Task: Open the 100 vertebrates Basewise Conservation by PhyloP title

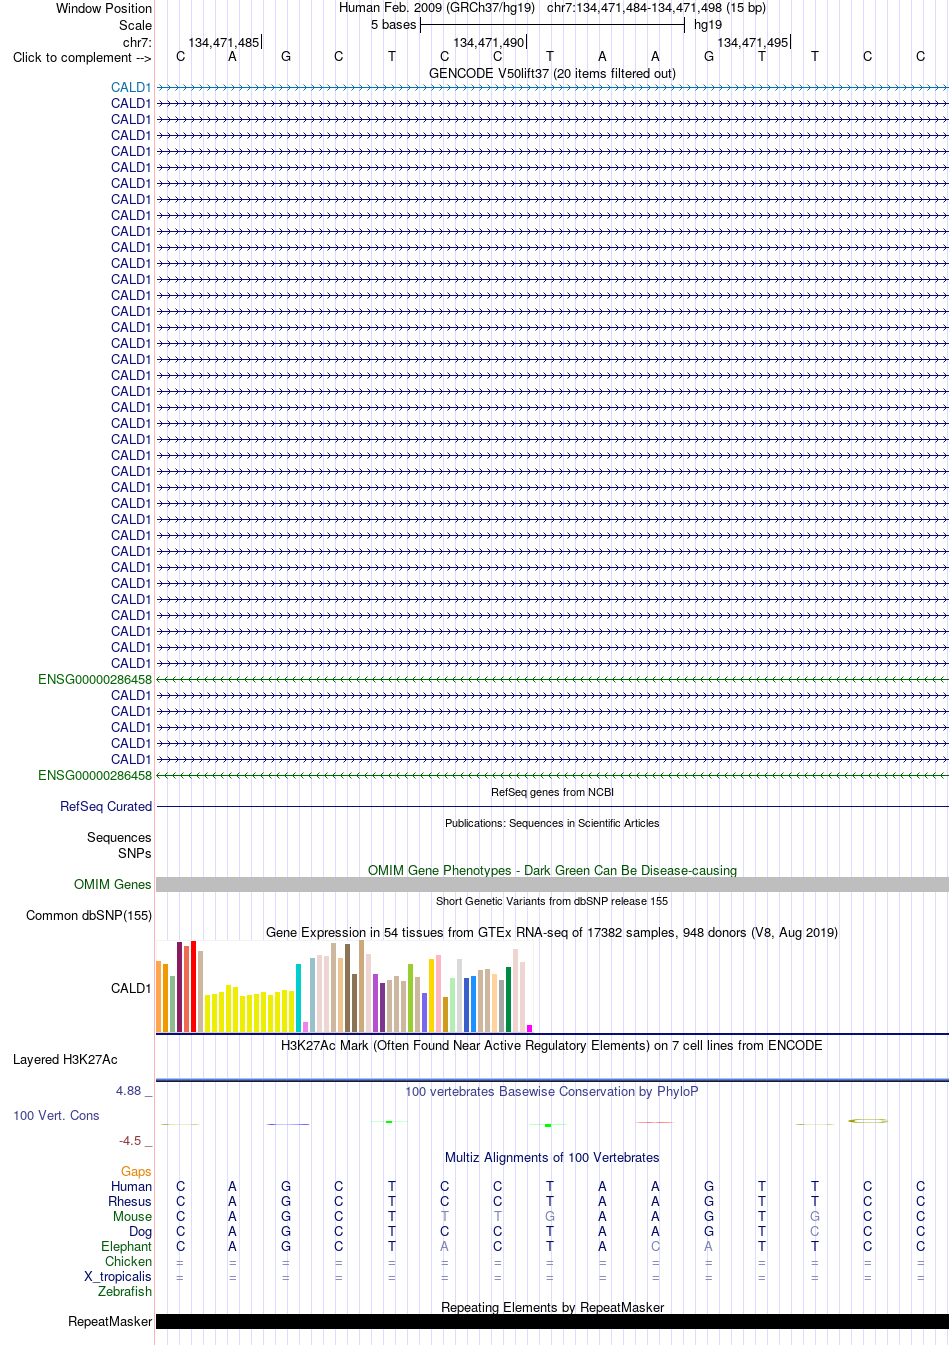Action: click(552, 1092)
